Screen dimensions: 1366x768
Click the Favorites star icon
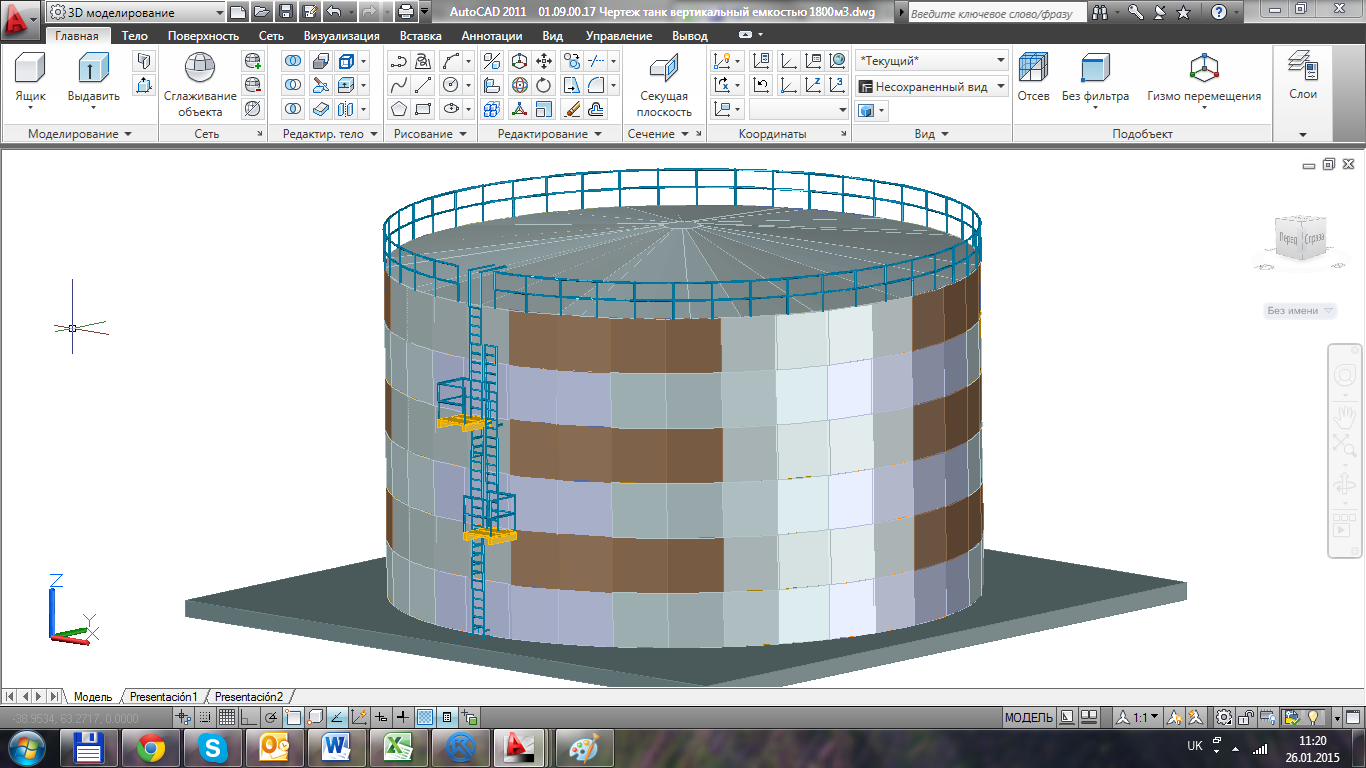click(x=1184, y=12)
